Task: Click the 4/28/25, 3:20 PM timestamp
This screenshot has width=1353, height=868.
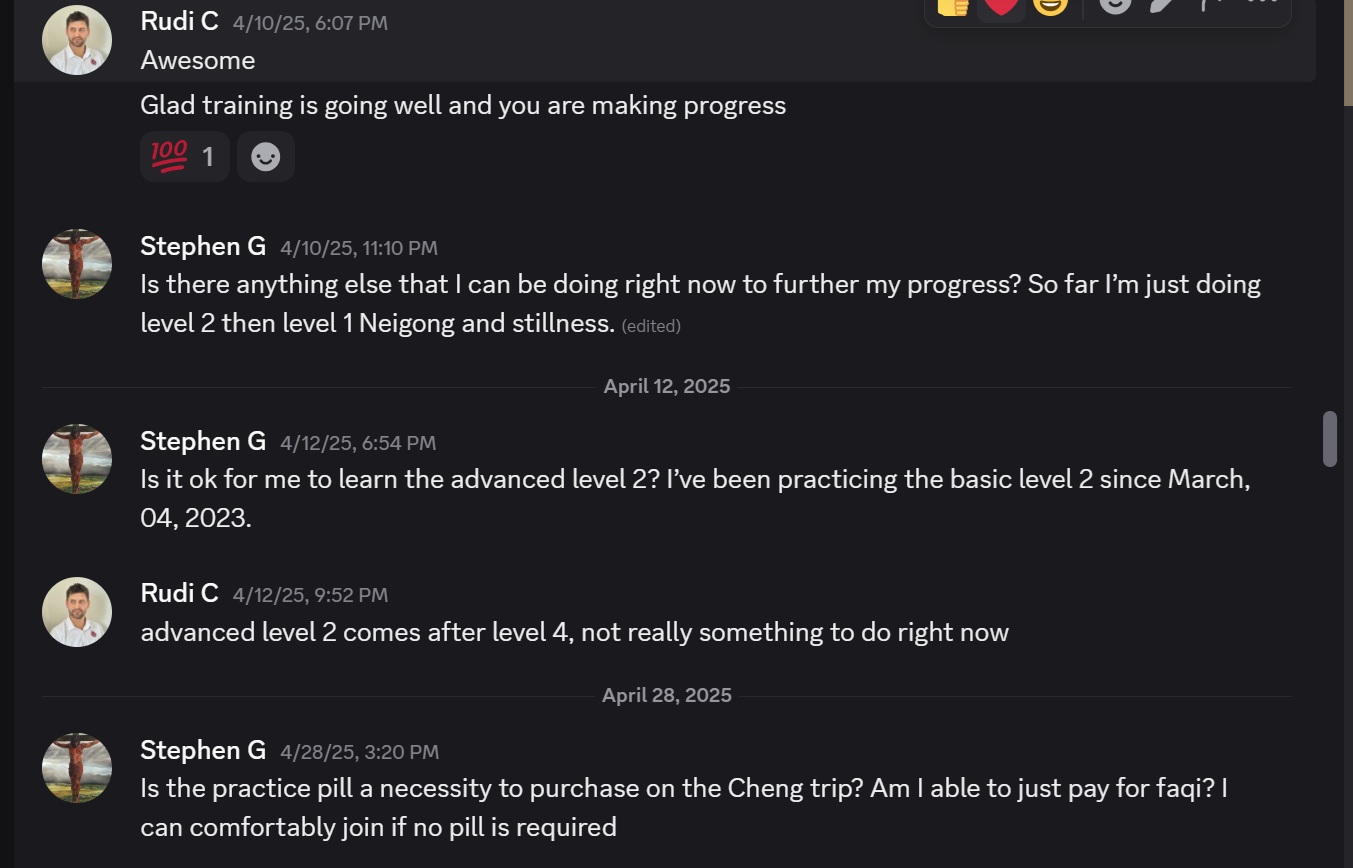Action: (x=359, y=752)
